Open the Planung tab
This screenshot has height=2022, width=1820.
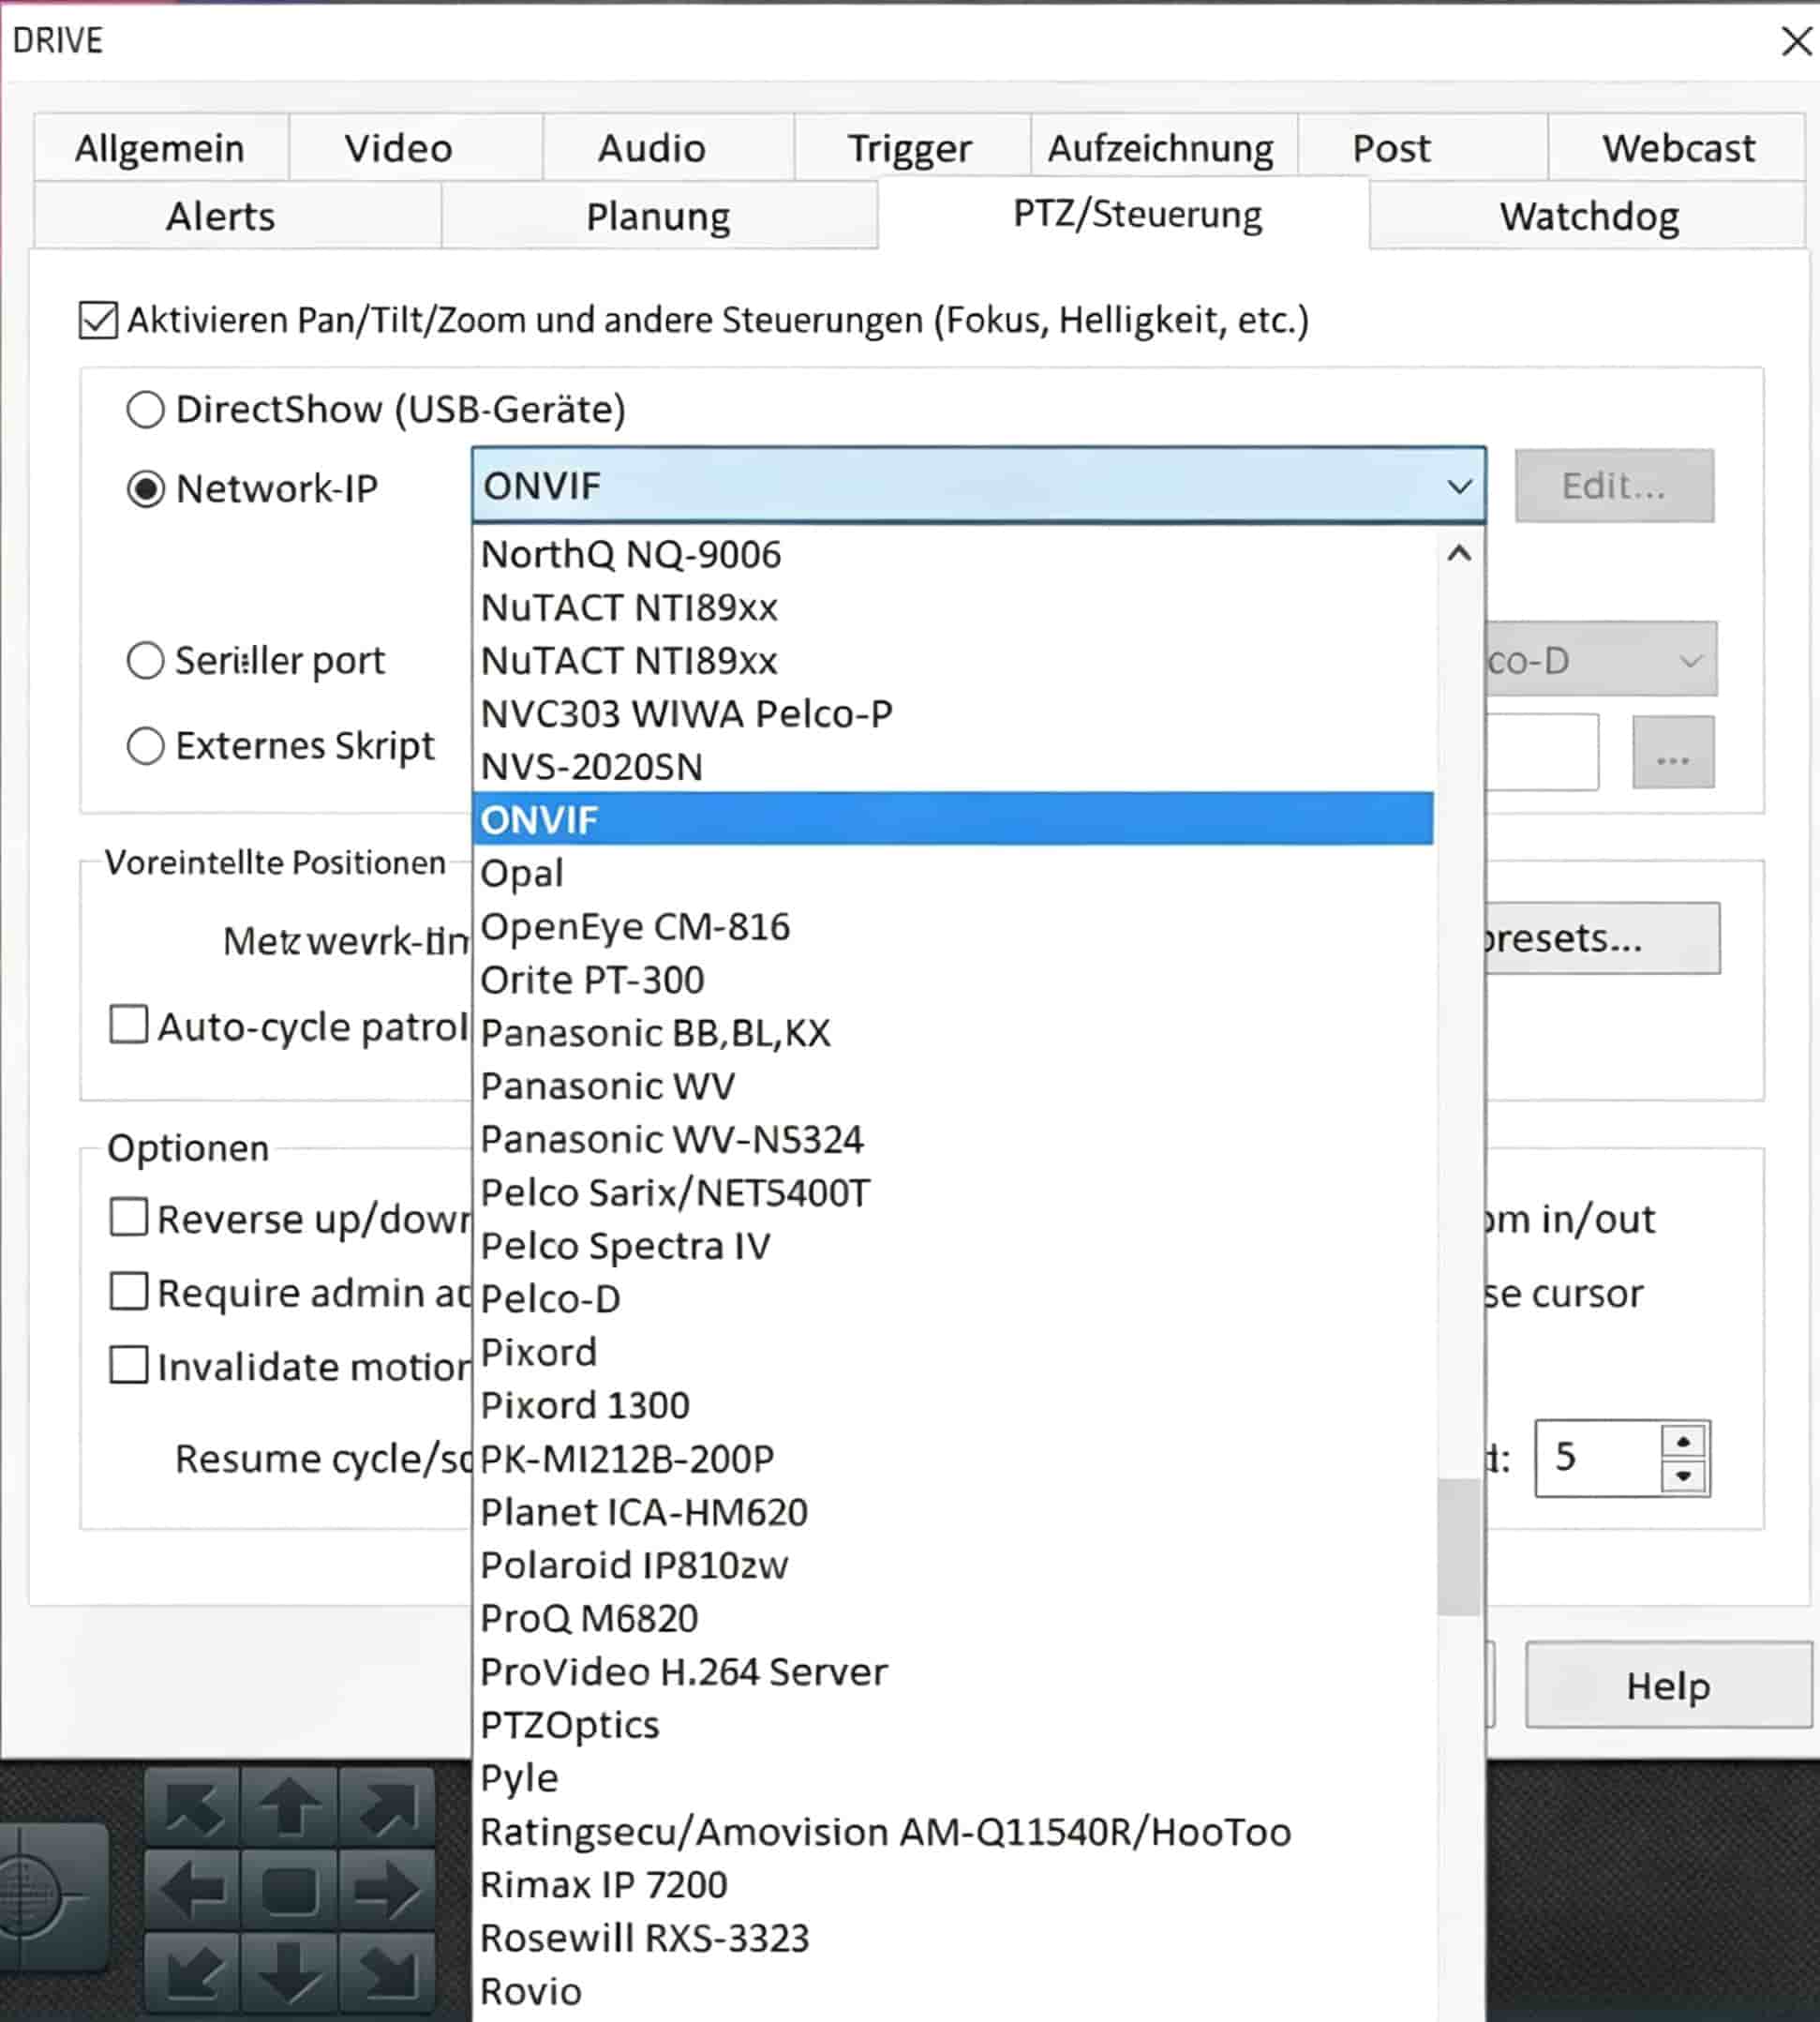658,216
